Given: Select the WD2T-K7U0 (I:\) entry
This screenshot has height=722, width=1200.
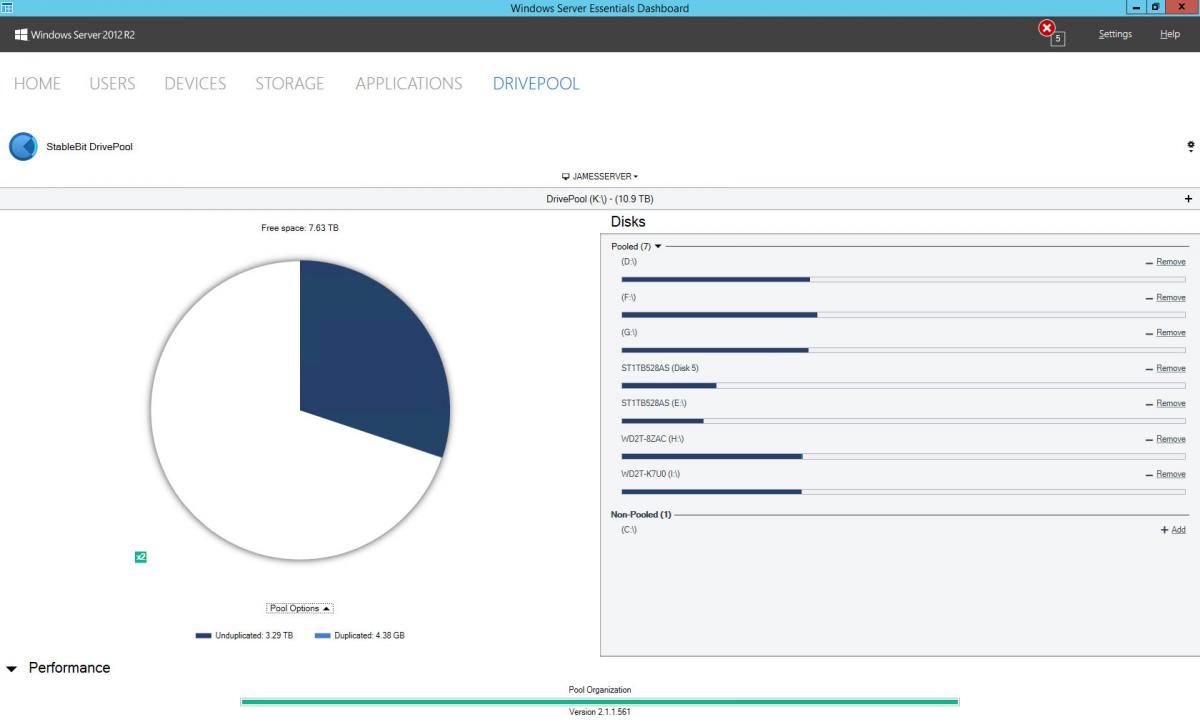Looking at the screenshot, I should 650,475.
